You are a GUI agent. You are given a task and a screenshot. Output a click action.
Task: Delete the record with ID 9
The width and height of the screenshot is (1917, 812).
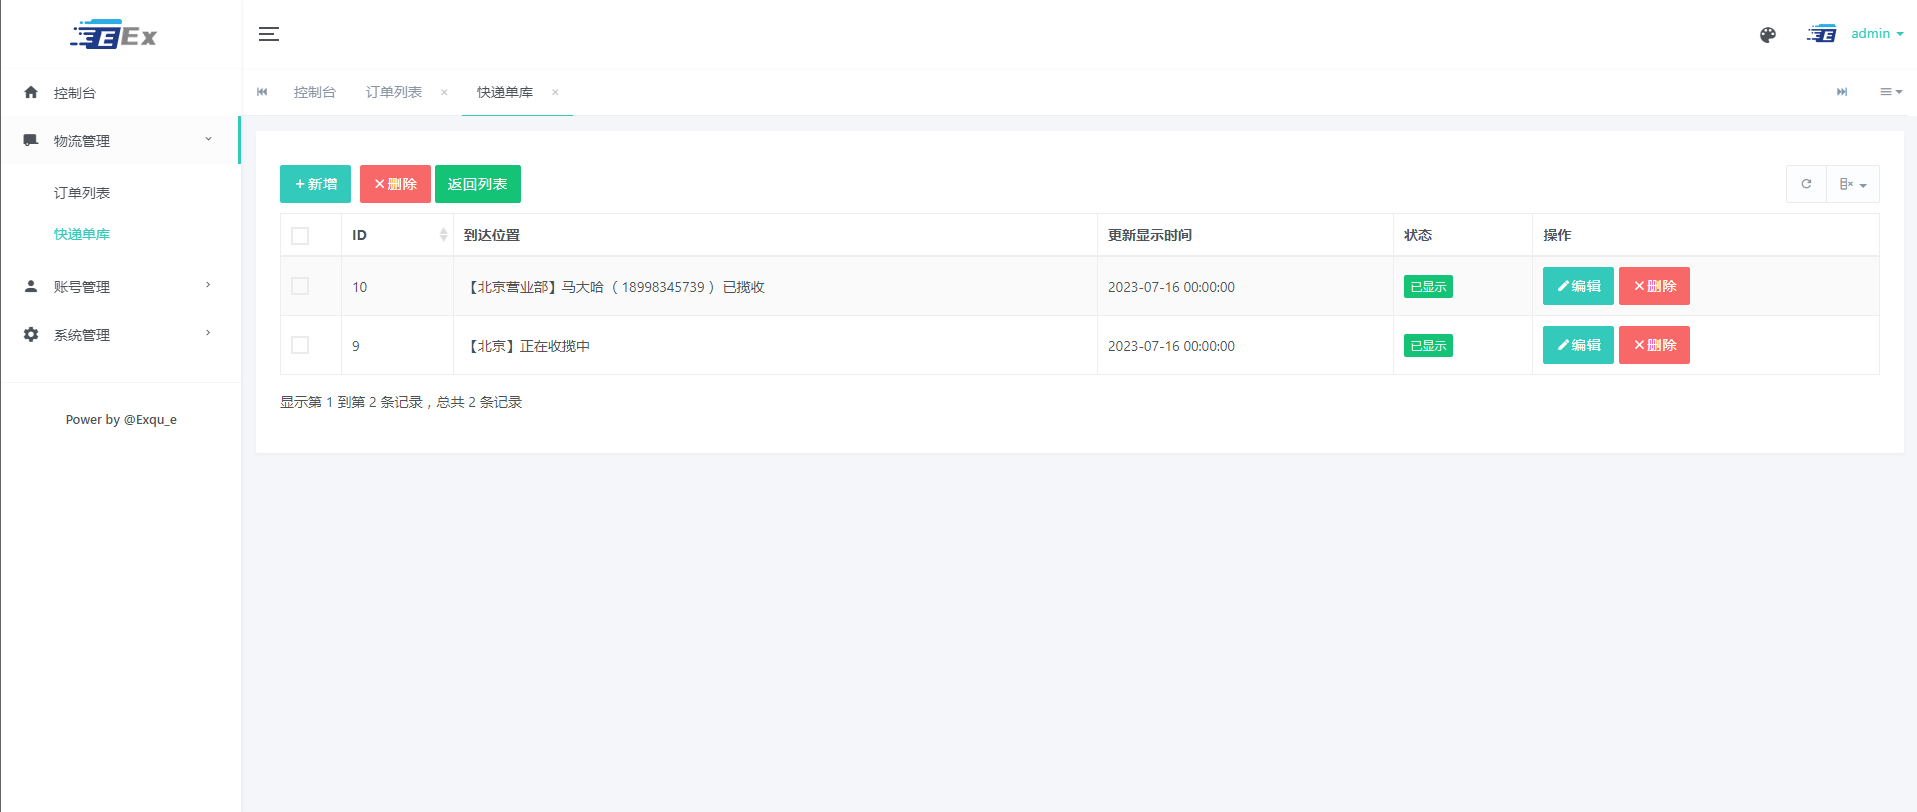pos(1654,345)
